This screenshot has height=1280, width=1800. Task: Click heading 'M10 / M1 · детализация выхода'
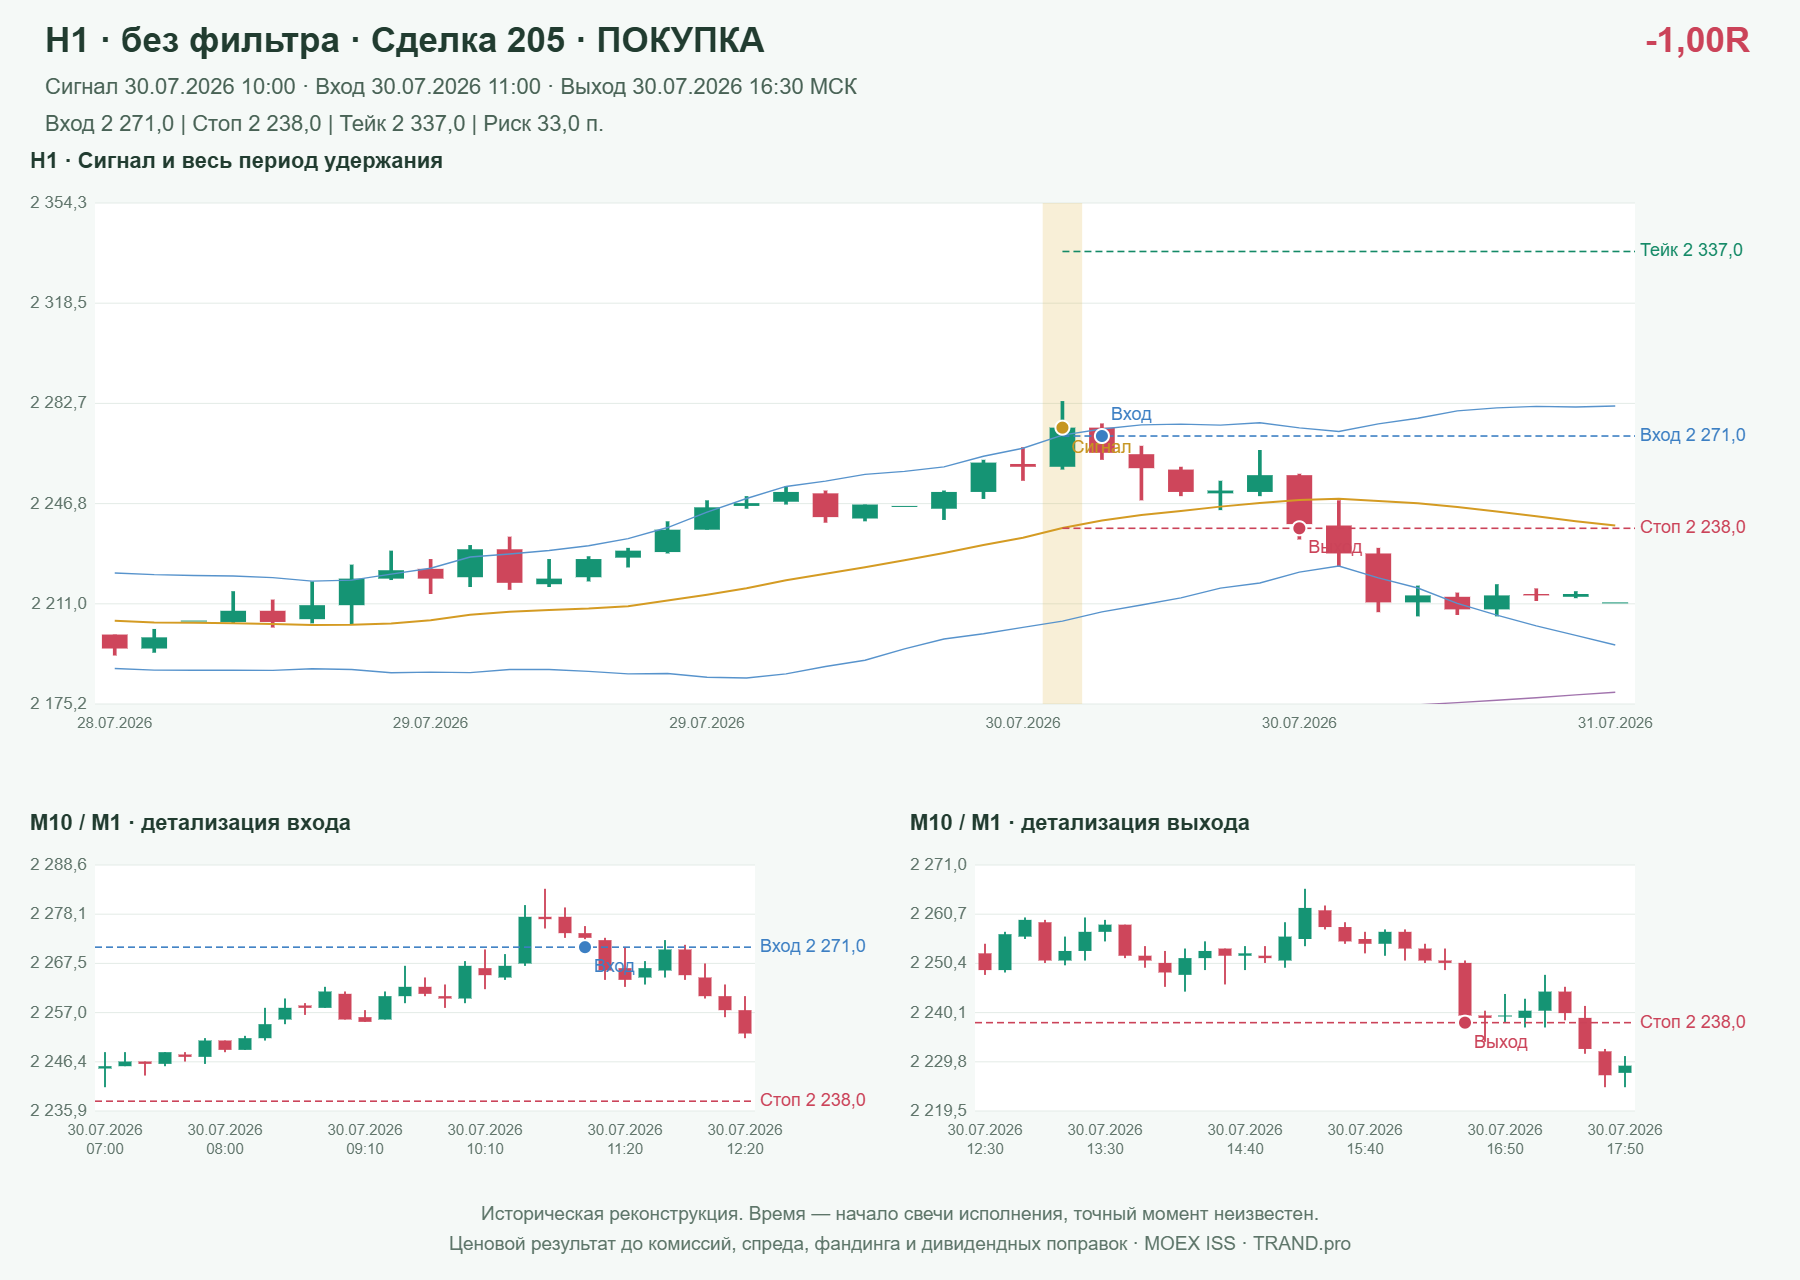(1079, 823)
